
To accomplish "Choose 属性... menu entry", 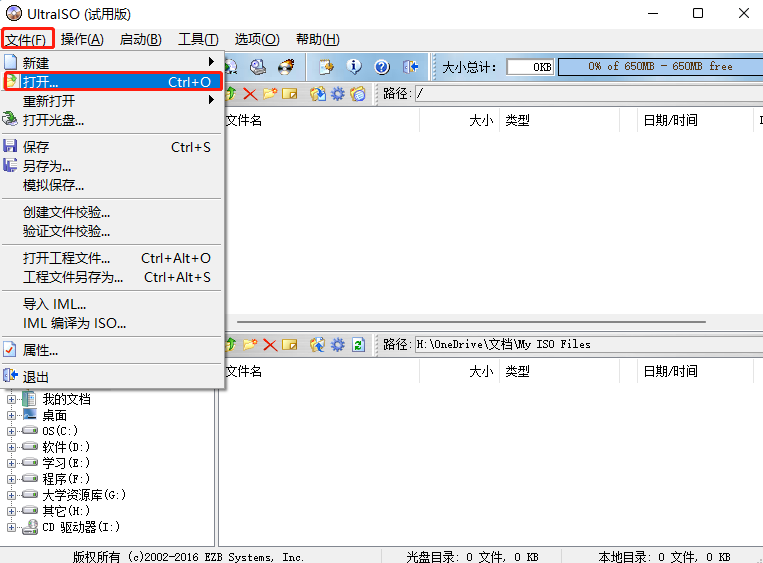I will (x=112, y=350).
